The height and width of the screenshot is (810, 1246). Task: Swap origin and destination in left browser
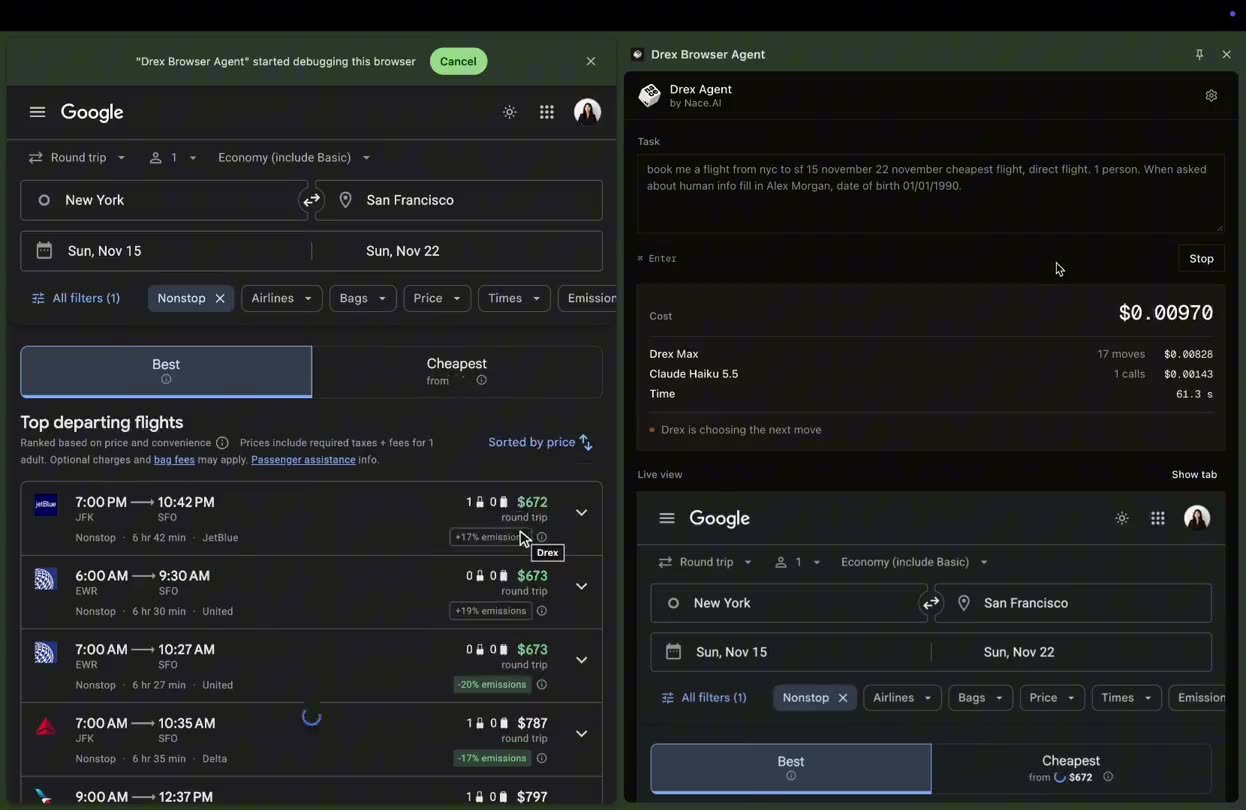point(311,200)
